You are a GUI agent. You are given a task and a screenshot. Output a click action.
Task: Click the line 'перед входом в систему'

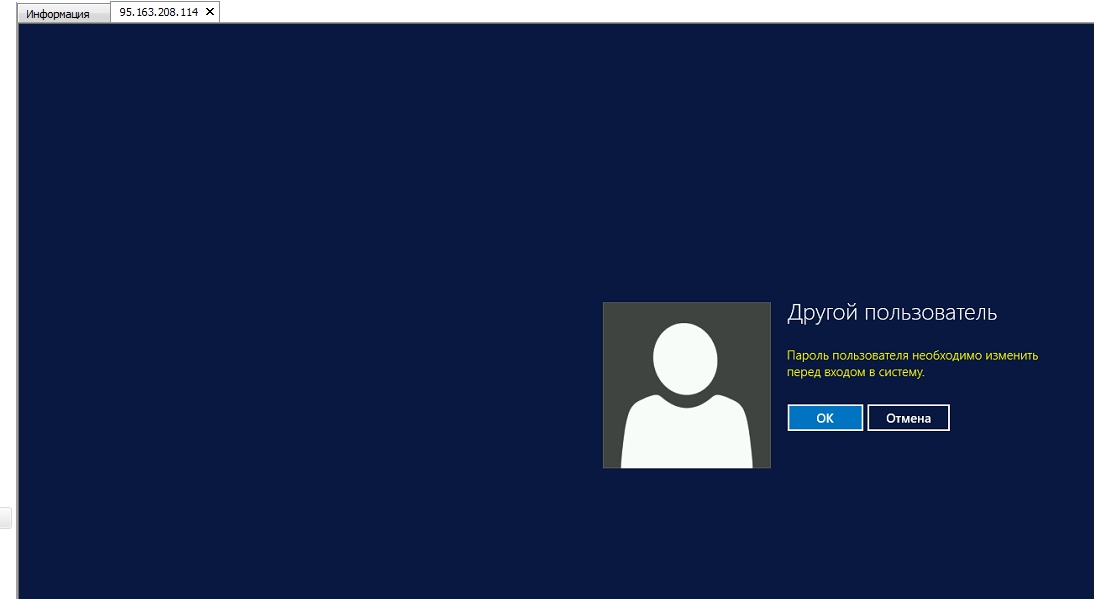[x=856, y=373]
